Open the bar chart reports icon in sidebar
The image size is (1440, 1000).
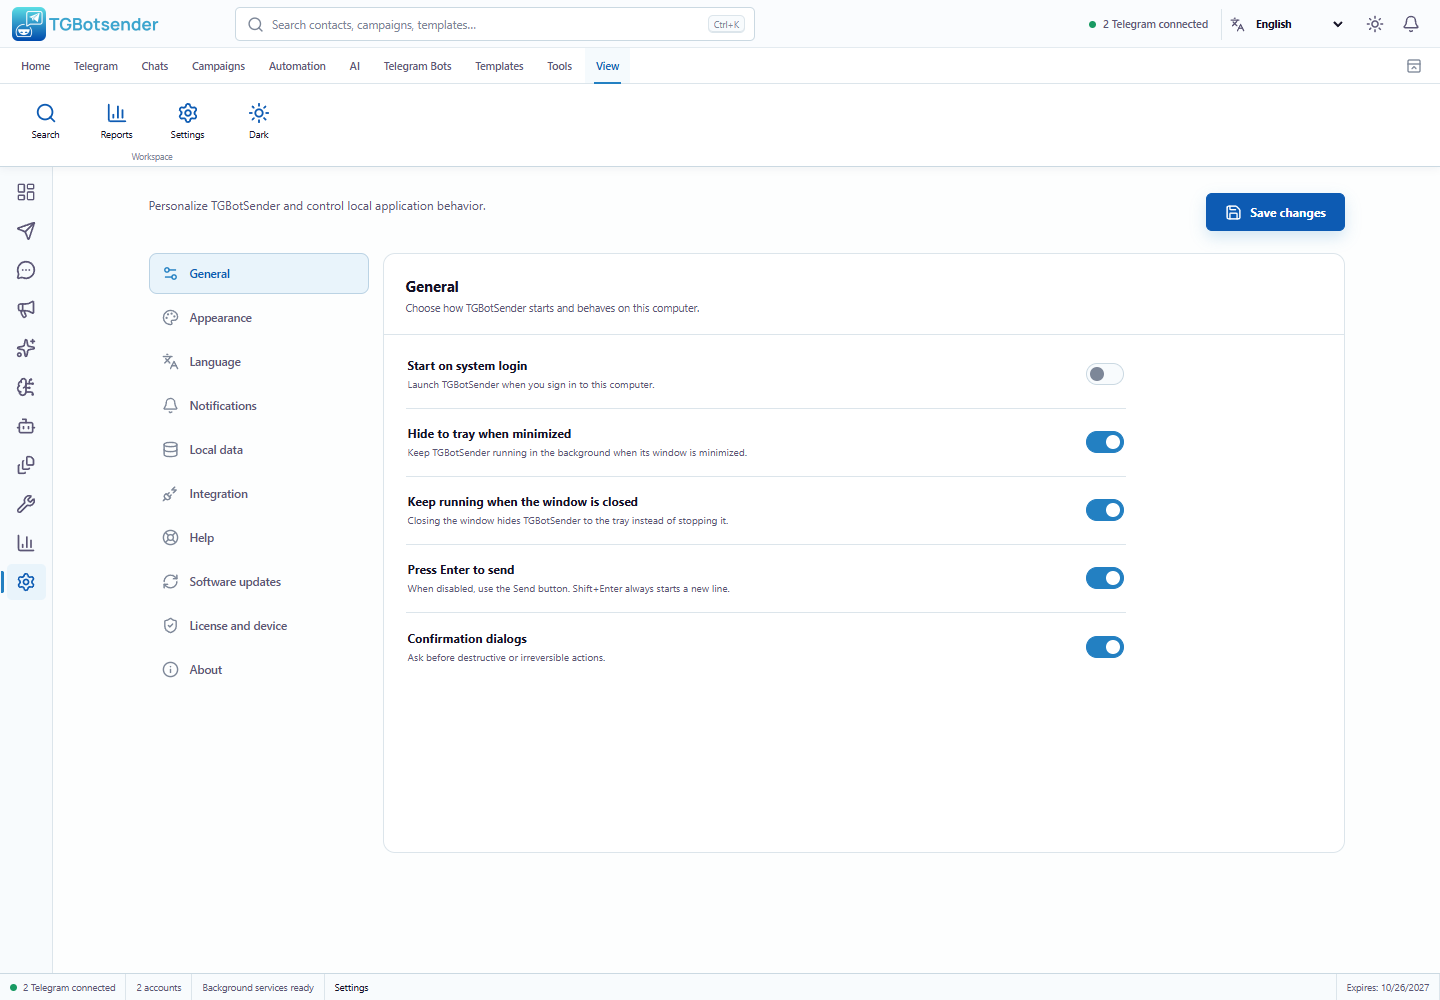pos(26,543)
